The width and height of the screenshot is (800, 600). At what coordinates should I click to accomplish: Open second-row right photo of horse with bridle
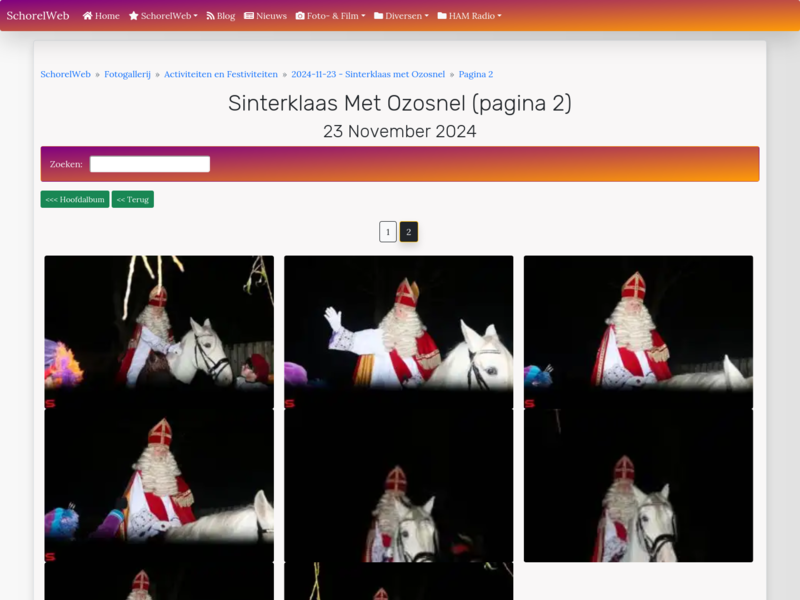pos(638,485)
